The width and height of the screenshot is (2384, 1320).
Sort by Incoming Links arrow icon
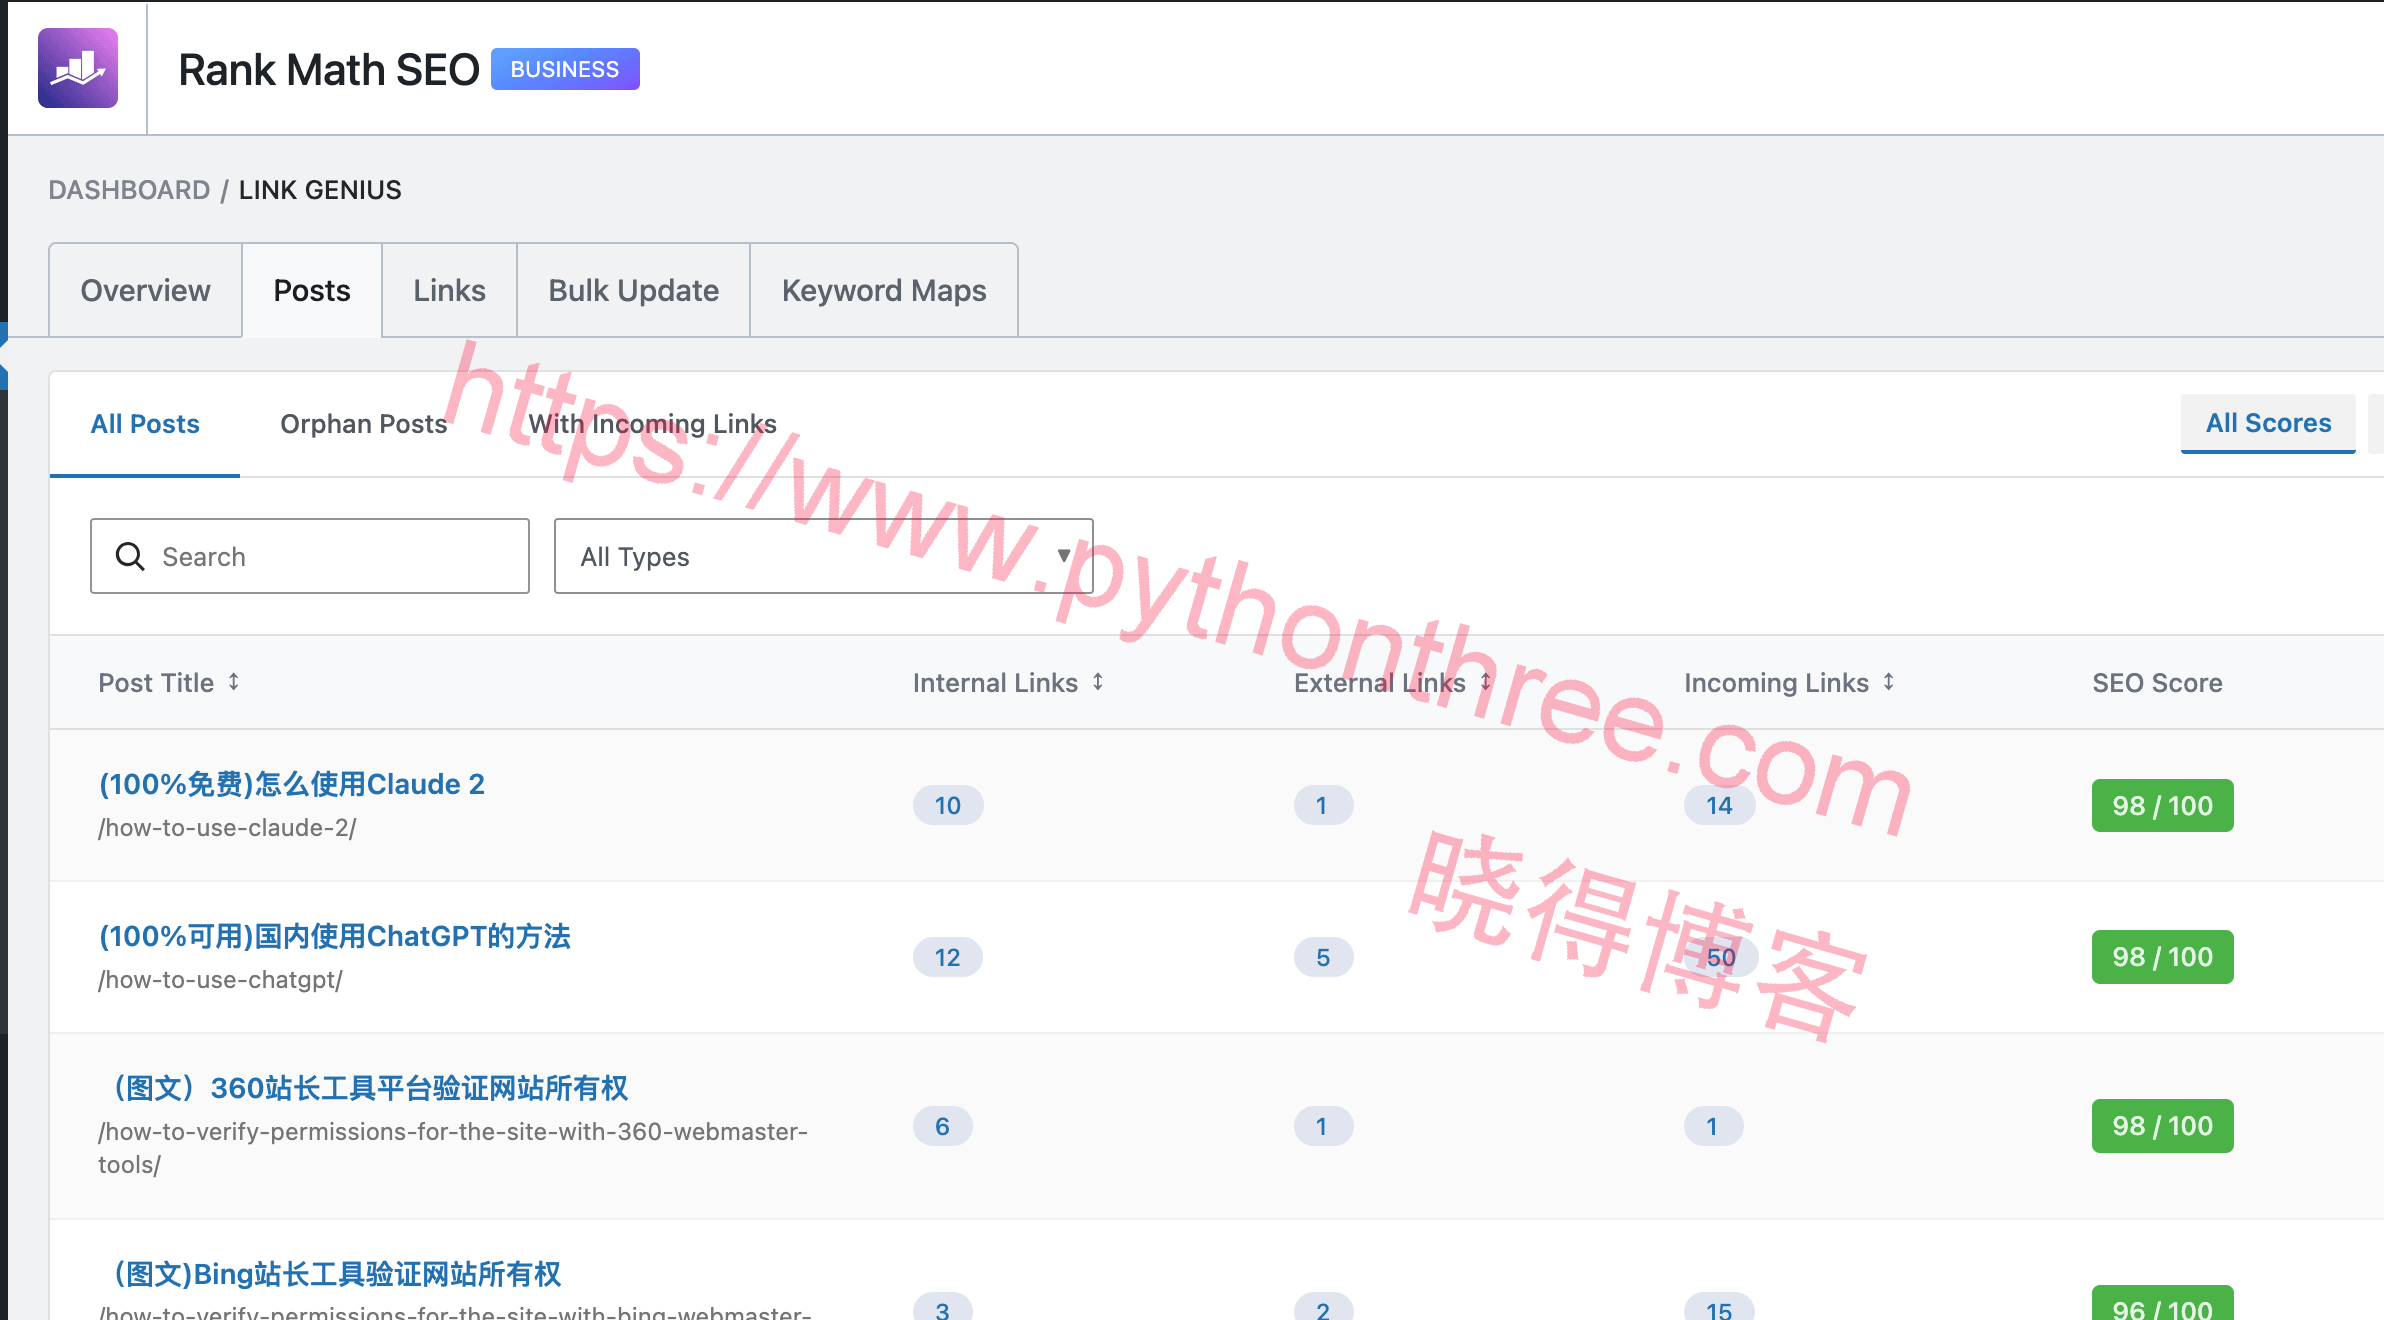(1888, 682)
